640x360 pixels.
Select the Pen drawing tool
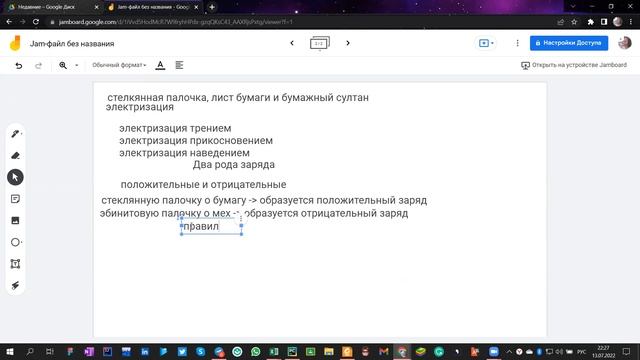(16, 134)
